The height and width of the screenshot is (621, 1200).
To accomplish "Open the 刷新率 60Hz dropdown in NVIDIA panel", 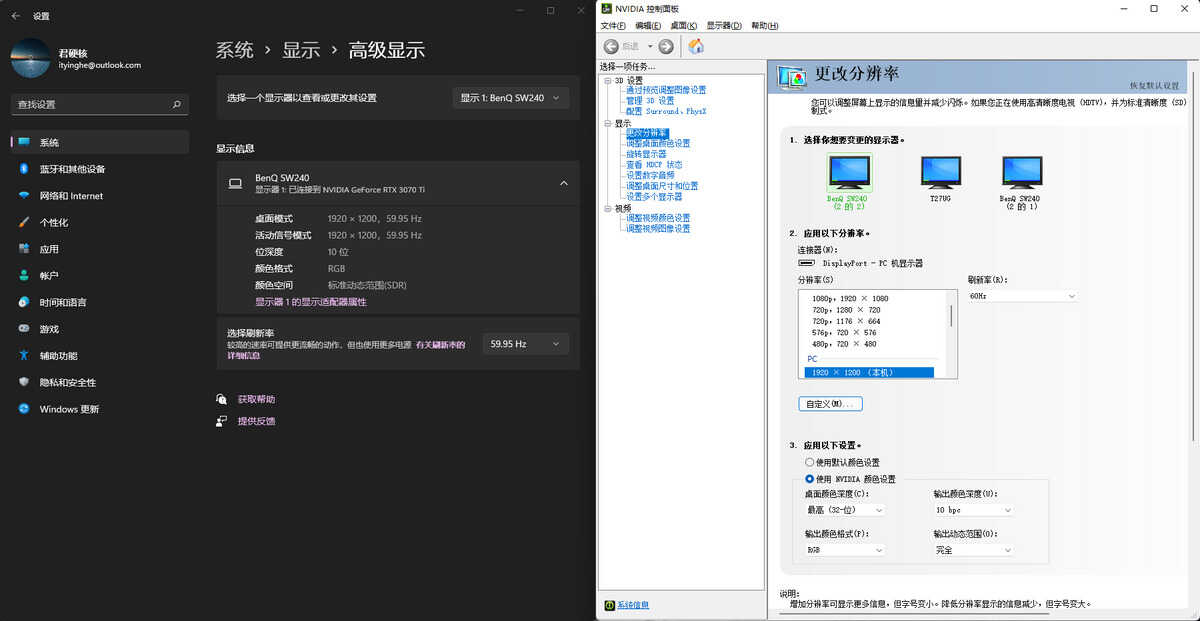I will pos(1023,296).
